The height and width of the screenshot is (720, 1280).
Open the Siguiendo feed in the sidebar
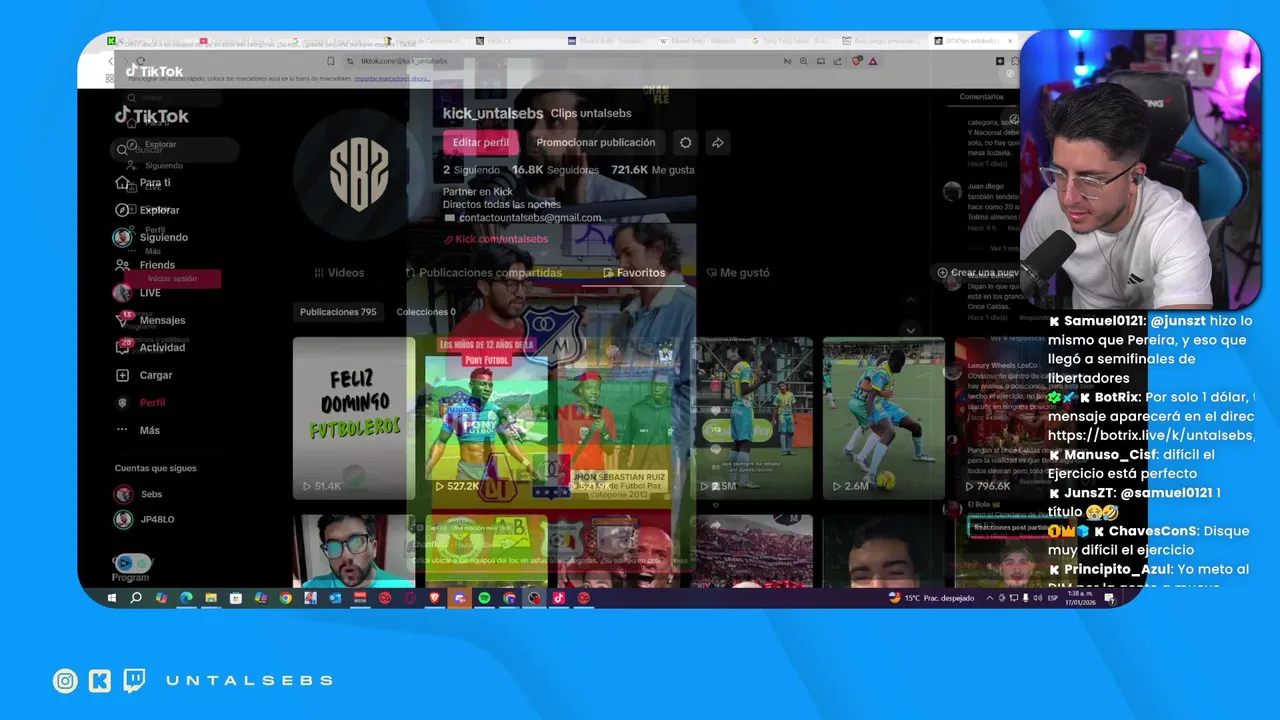[152, 238]
